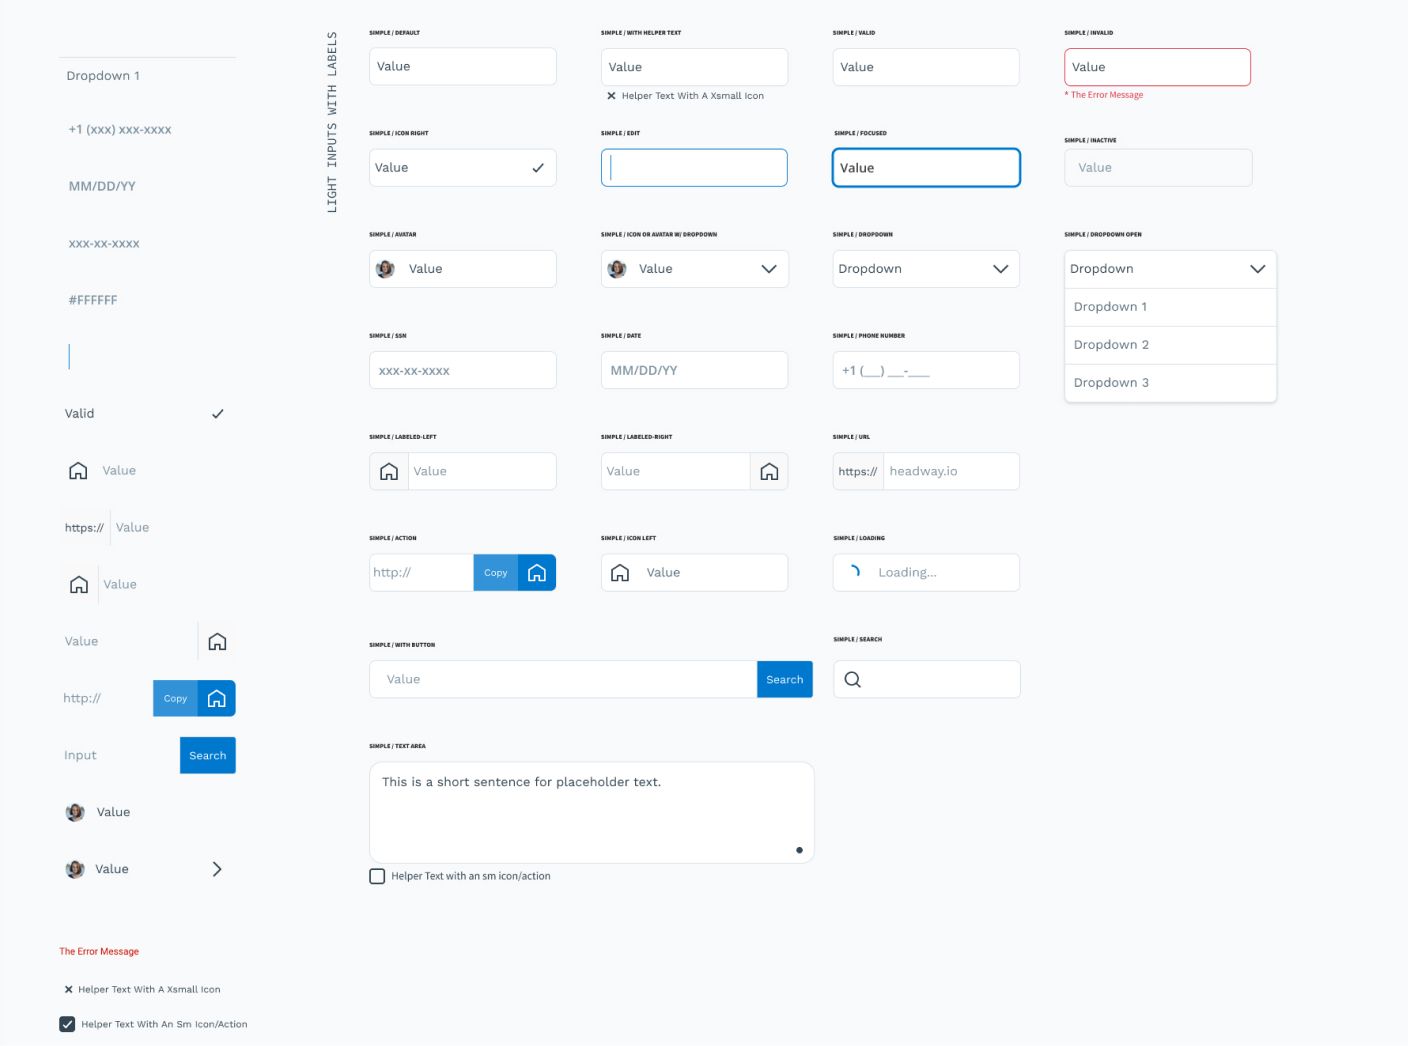This screenshot has width=1408, height=1046.
Task: Click the #FFFFFF color value in the sidebar
Action: (91, 299)
